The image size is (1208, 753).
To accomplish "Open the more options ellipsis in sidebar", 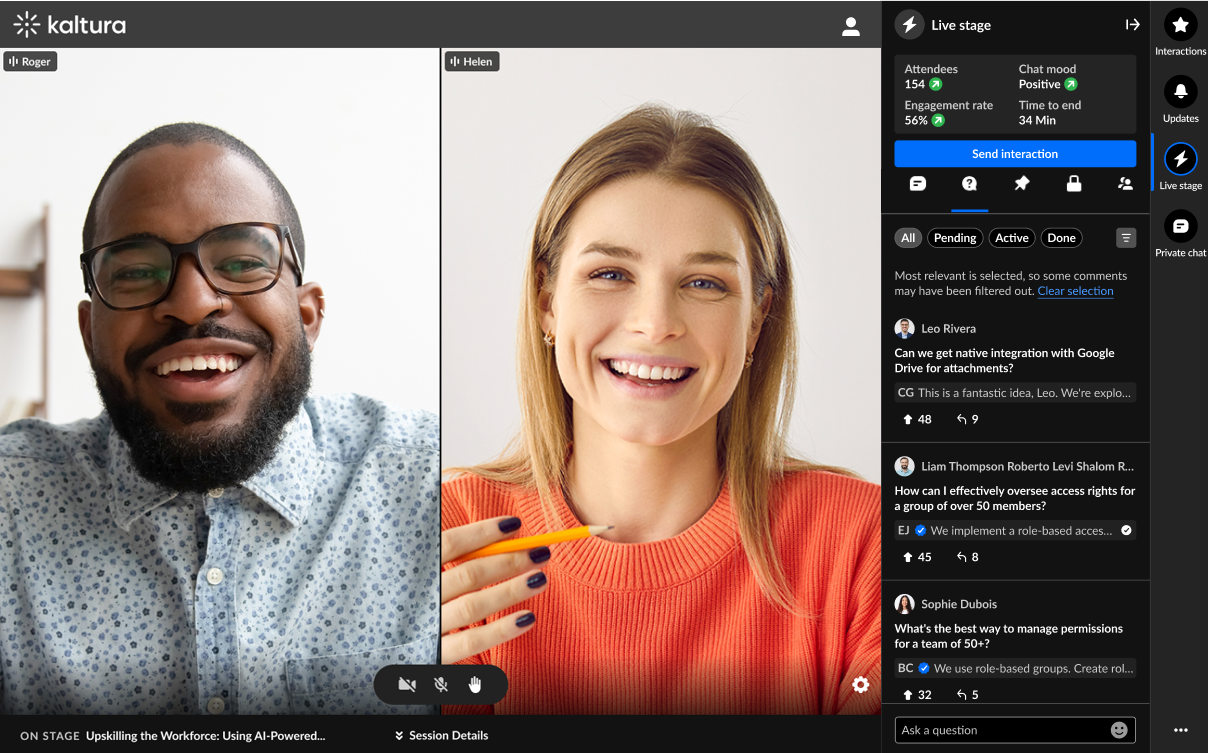I will (1180, 730).
